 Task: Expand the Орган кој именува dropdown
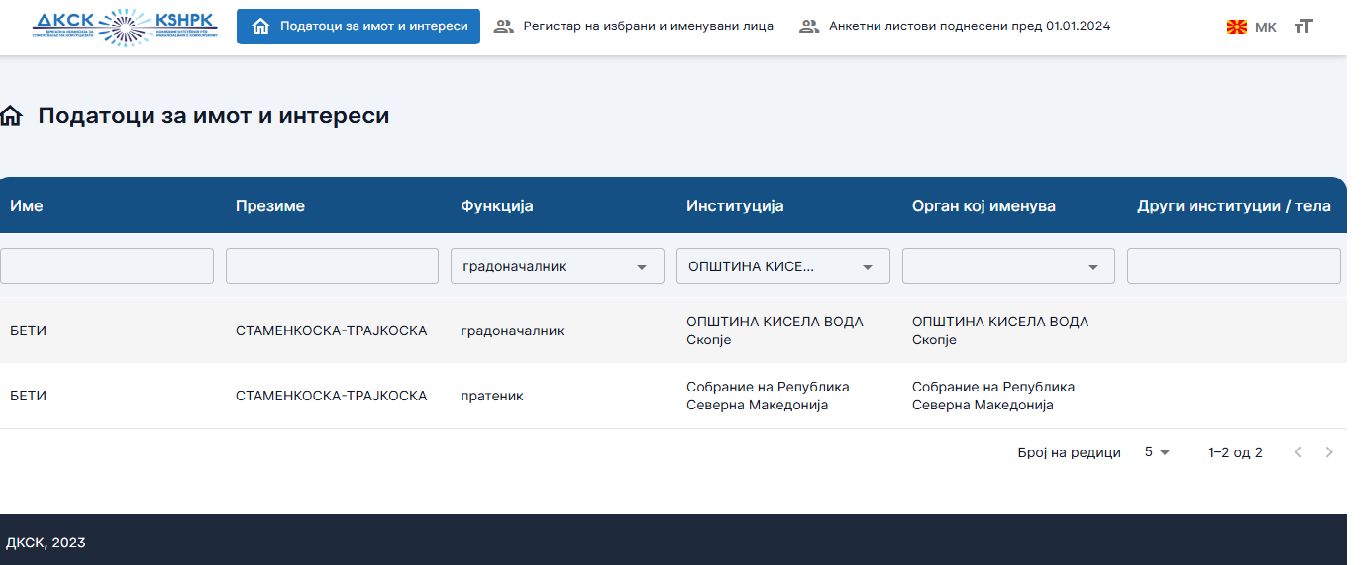click(1093, 267)
